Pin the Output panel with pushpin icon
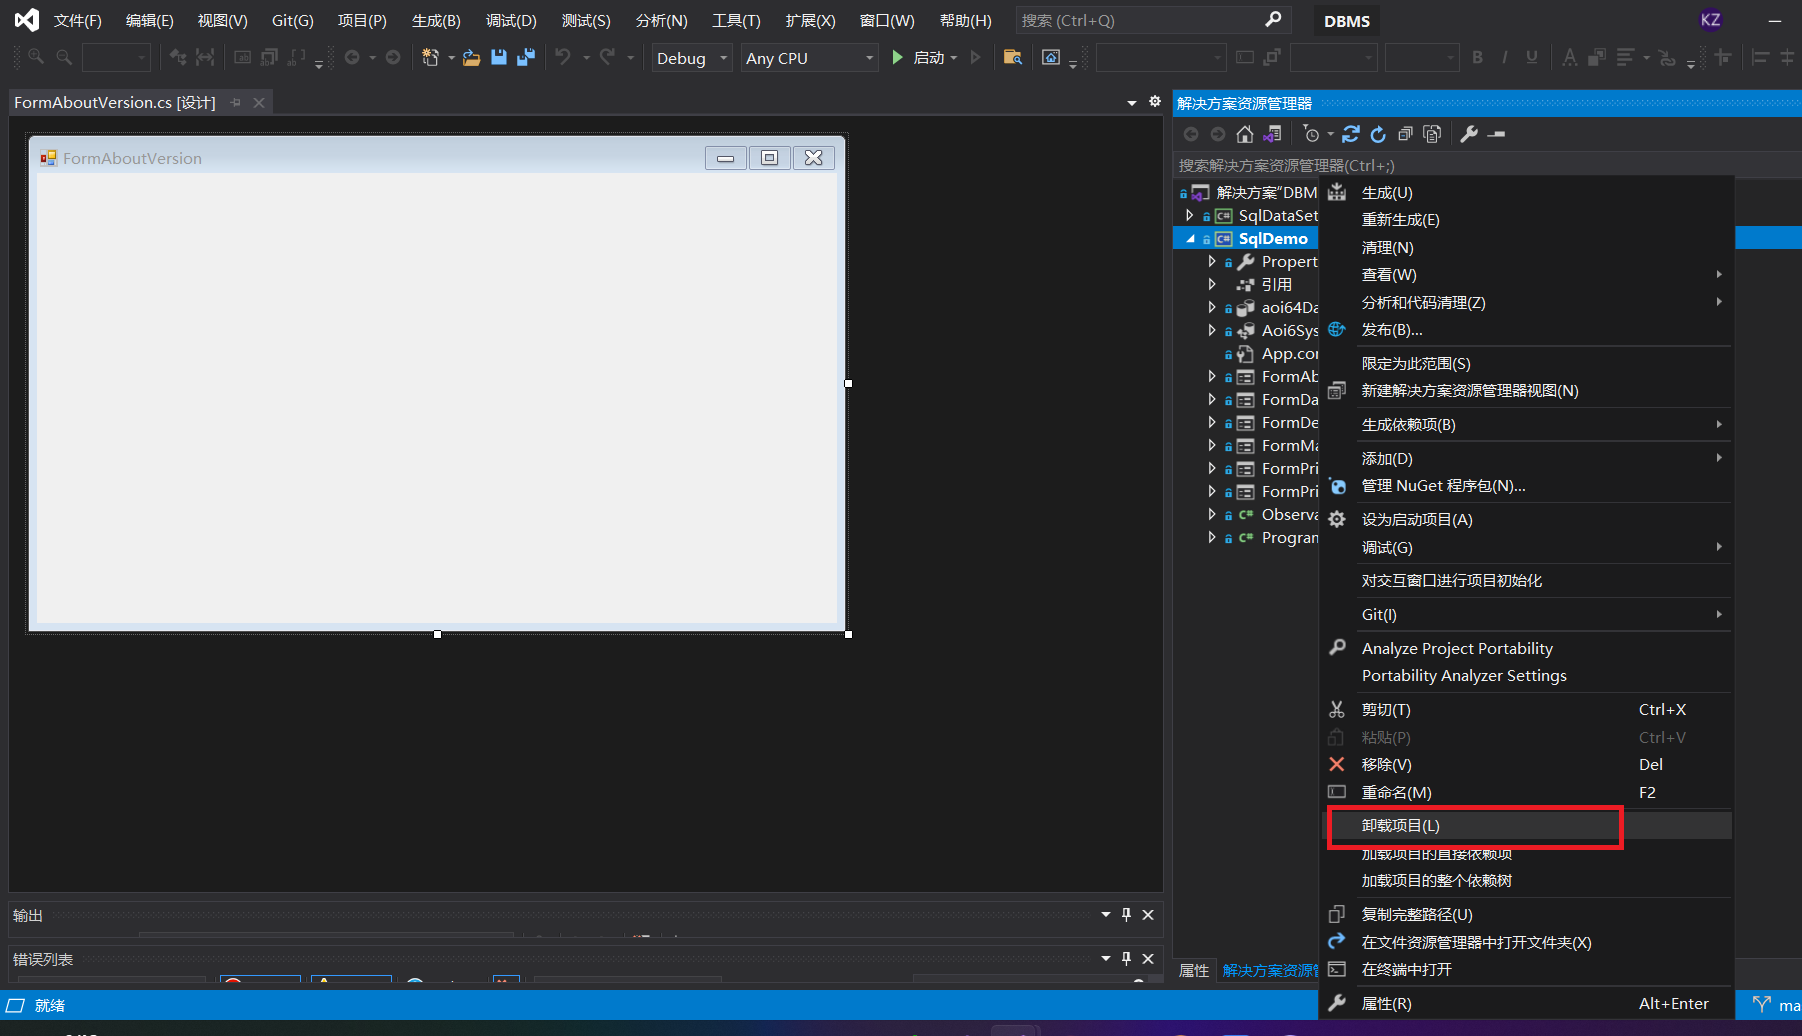The image size is (1802, 1036). 1127,915
